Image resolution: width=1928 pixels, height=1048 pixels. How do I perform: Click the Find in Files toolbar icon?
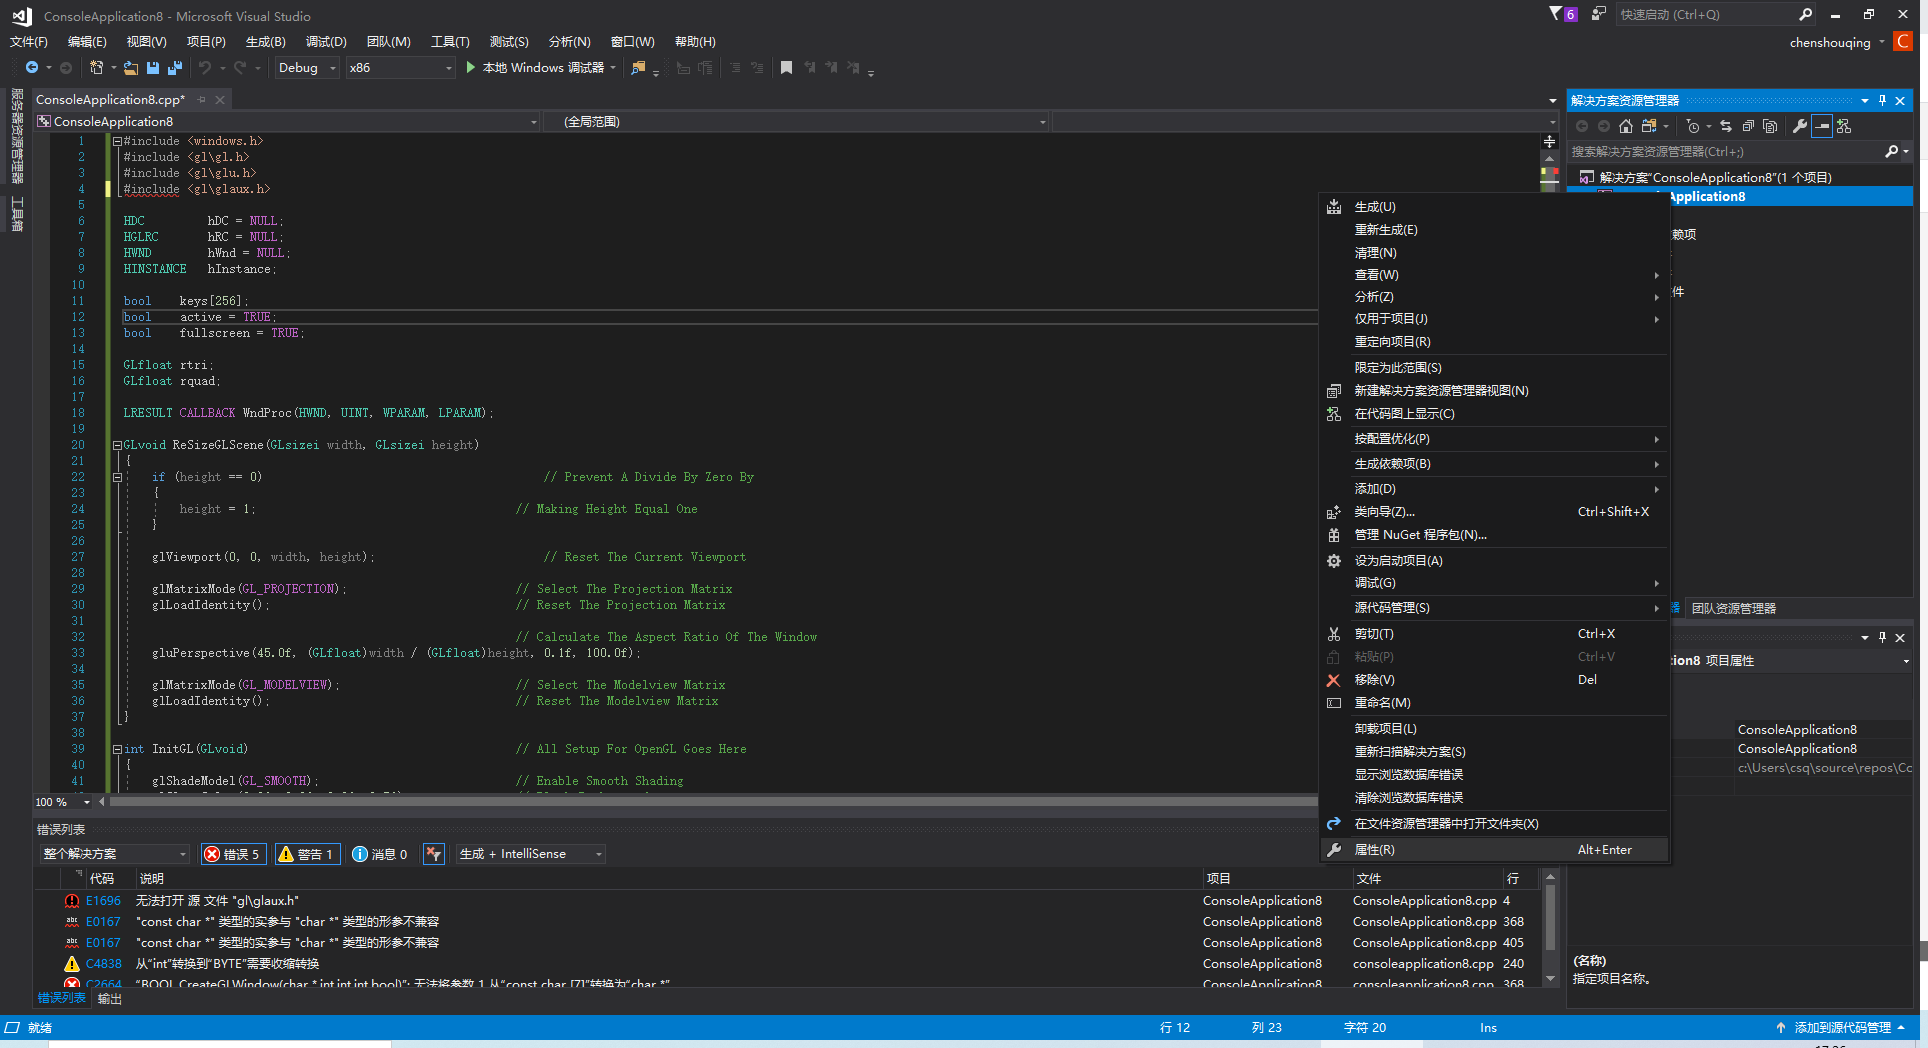click(638, 68)
